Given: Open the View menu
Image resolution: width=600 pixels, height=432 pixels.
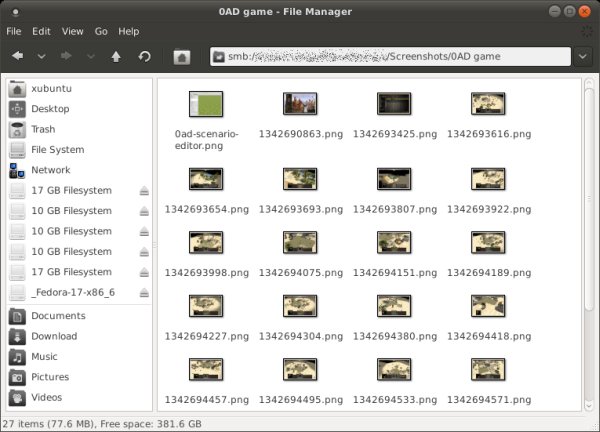Looking at the screenshot, I should click(72, 31).
